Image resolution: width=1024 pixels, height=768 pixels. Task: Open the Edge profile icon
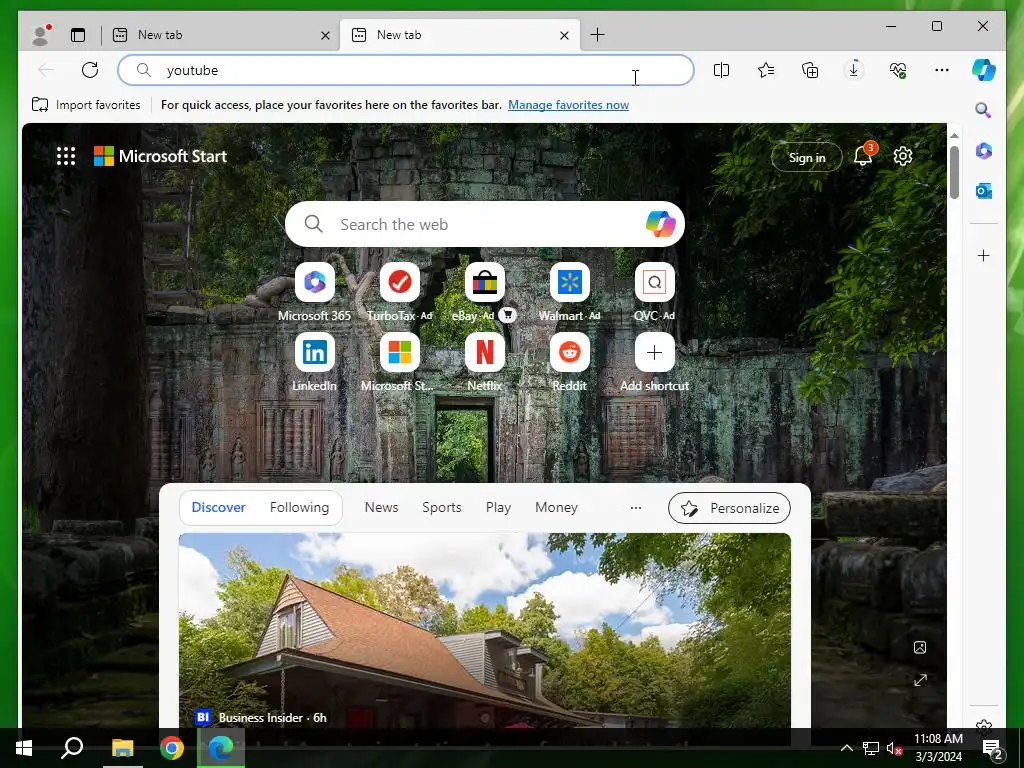pyautogui.click(x=41, y=35)
